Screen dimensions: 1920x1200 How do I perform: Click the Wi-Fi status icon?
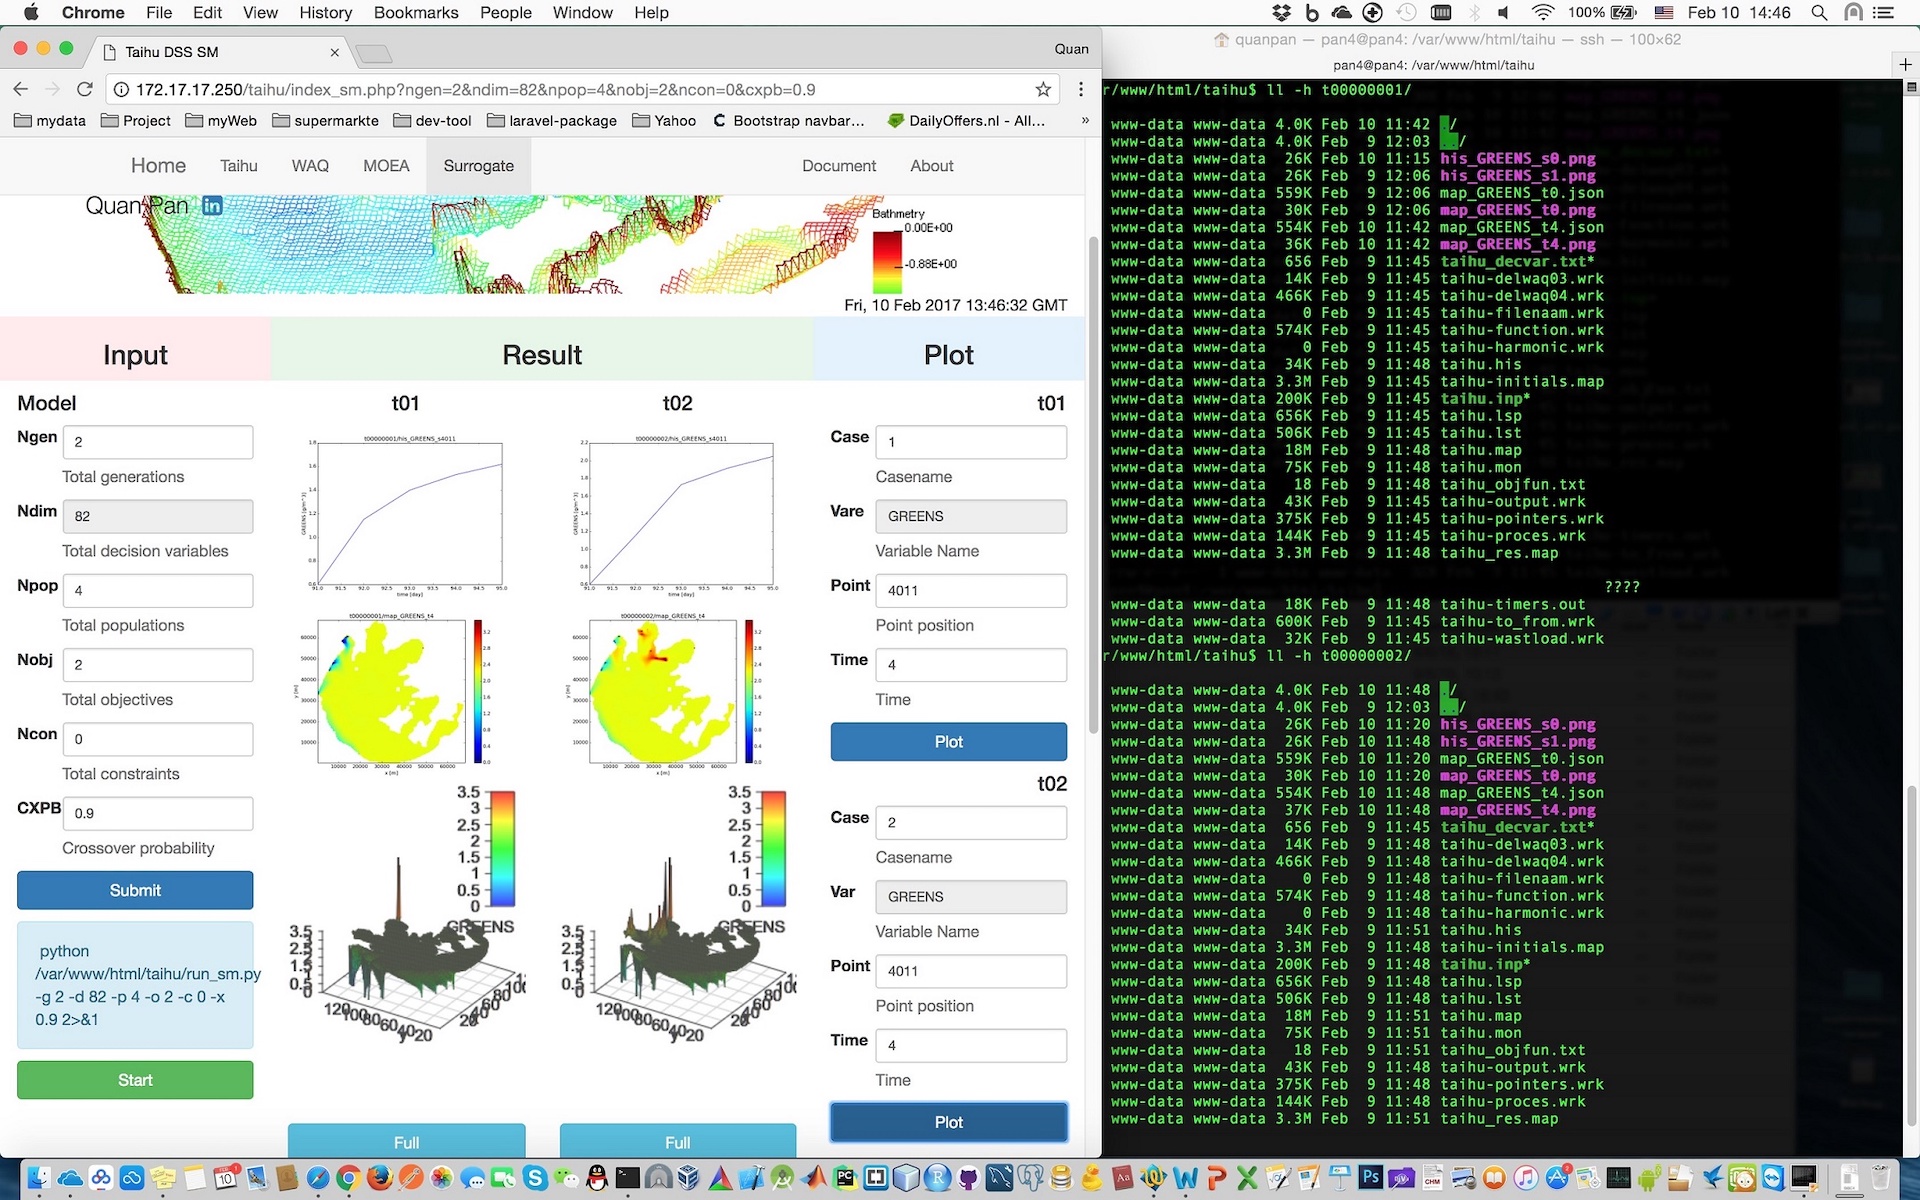[x=1543, y=13]
